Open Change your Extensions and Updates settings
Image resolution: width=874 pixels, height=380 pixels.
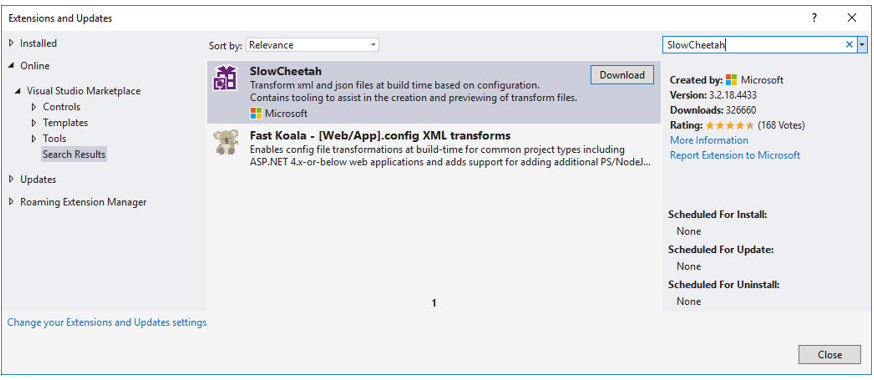pos(107,322)
